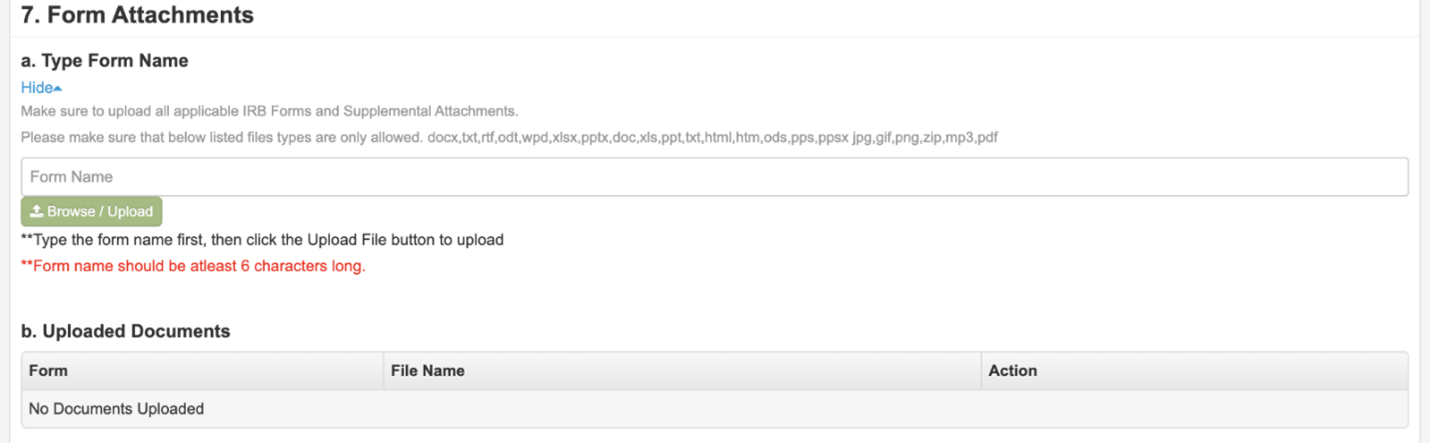The height and width of the screenshot is (443, 1430).
Task: Click the No Documents Uploaded row
Action: pos(714,408)
